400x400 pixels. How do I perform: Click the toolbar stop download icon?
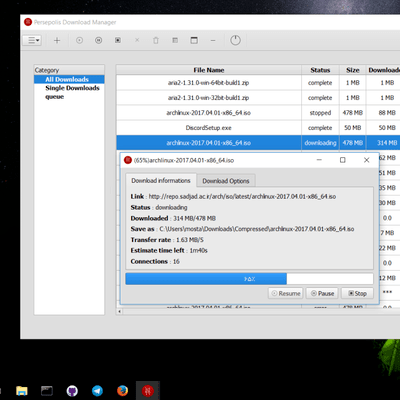(118, 40)
